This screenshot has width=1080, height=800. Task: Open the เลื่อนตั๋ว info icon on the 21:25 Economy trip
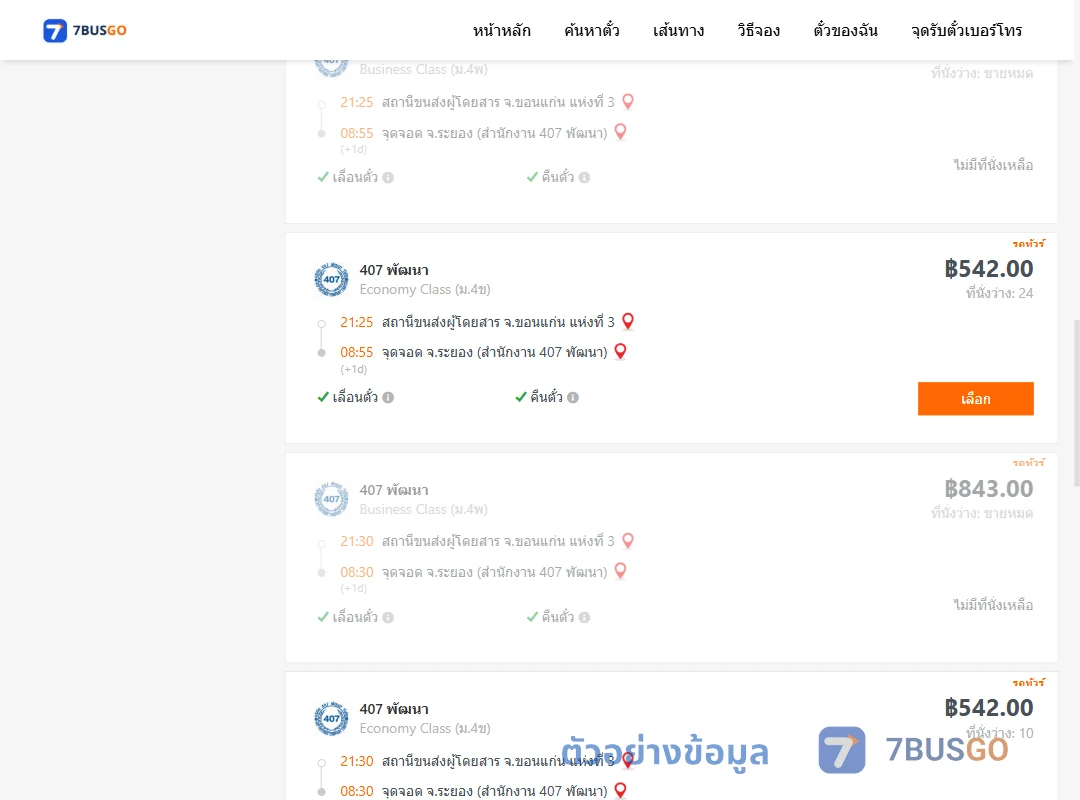coord(388,398)
